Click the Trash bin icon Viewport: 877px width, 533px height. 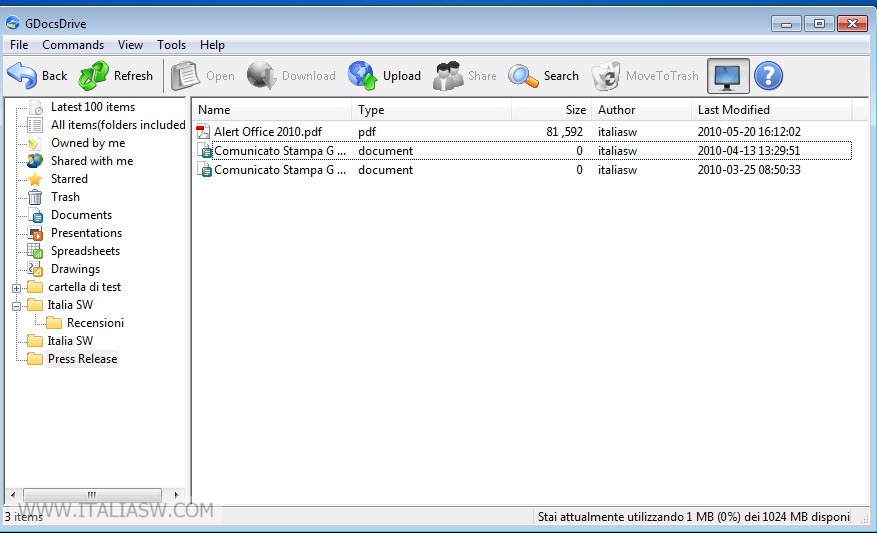click(35, 197)
